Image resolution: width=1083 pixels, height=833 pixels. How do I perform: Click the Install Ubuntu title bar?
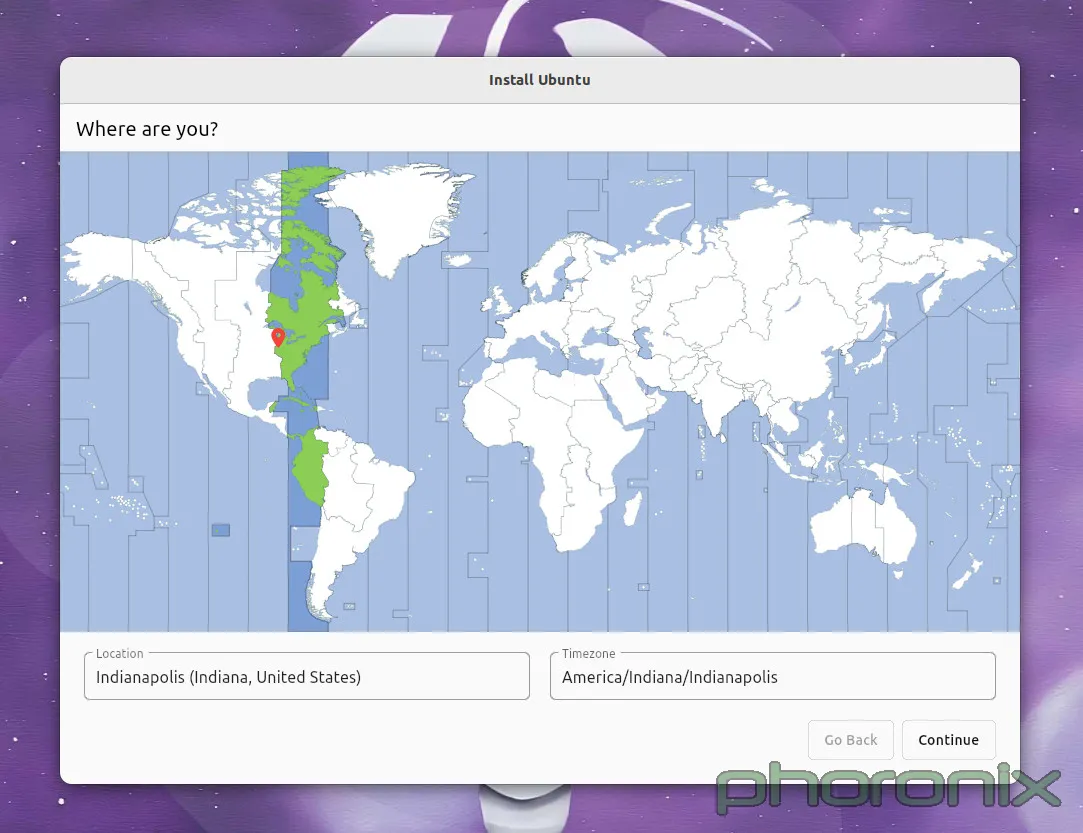(539, 80)
